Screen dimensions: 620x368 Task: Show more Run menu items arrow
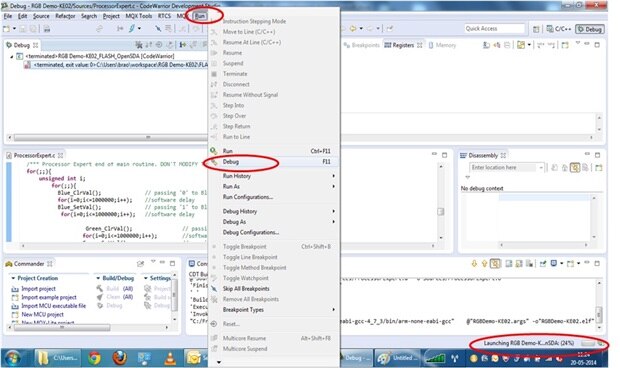pyautogui.click(x=219, y=362)
